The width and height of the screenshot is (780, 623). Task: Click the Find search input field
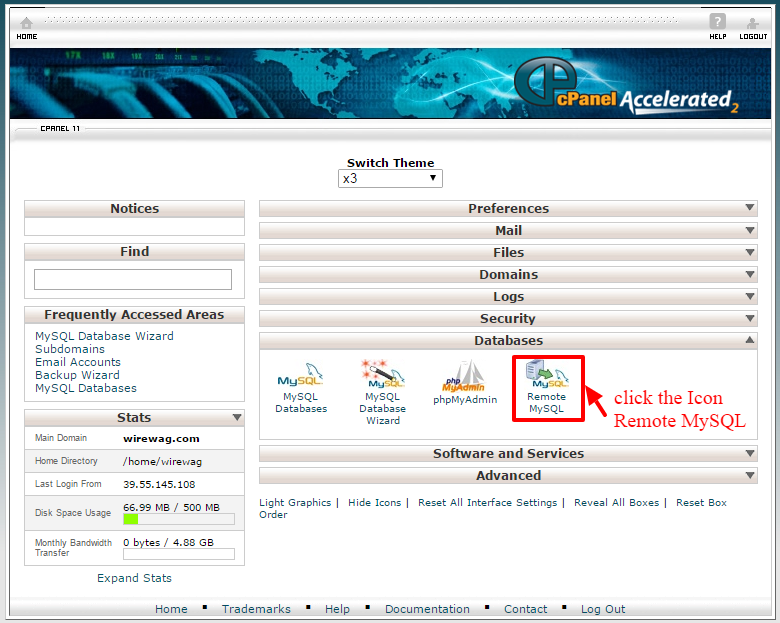coord(133,280)
